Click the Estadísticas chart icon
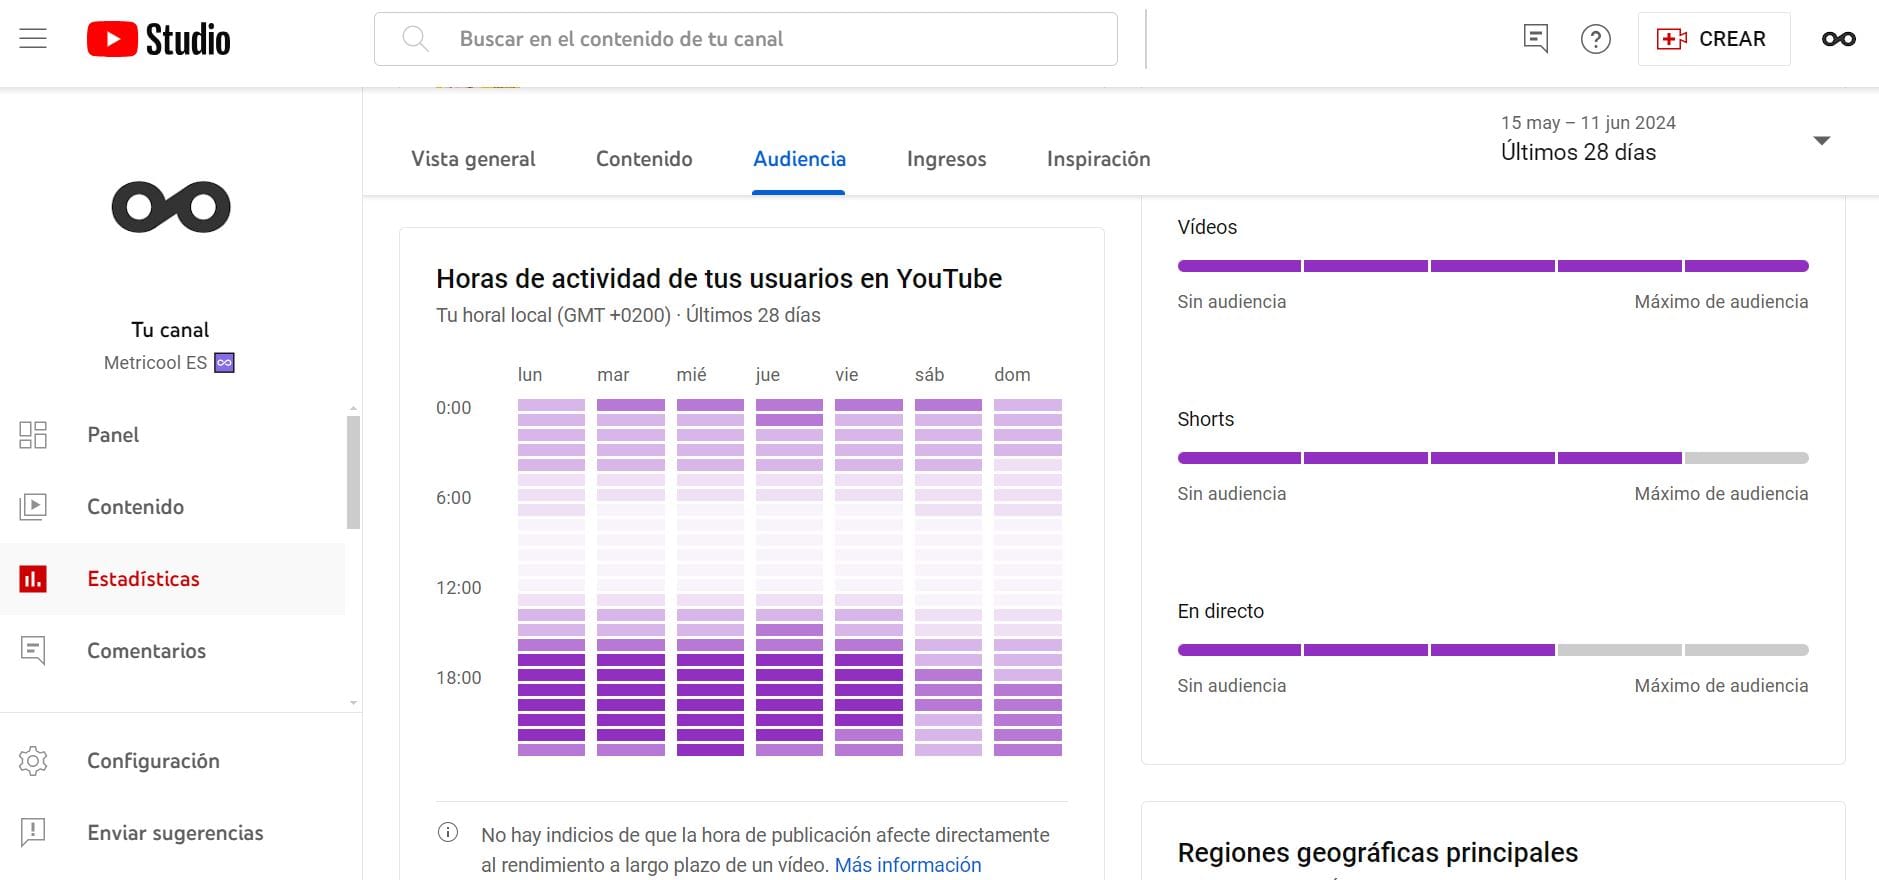Viewport: 1879px width, 880px height. (33, 579)
